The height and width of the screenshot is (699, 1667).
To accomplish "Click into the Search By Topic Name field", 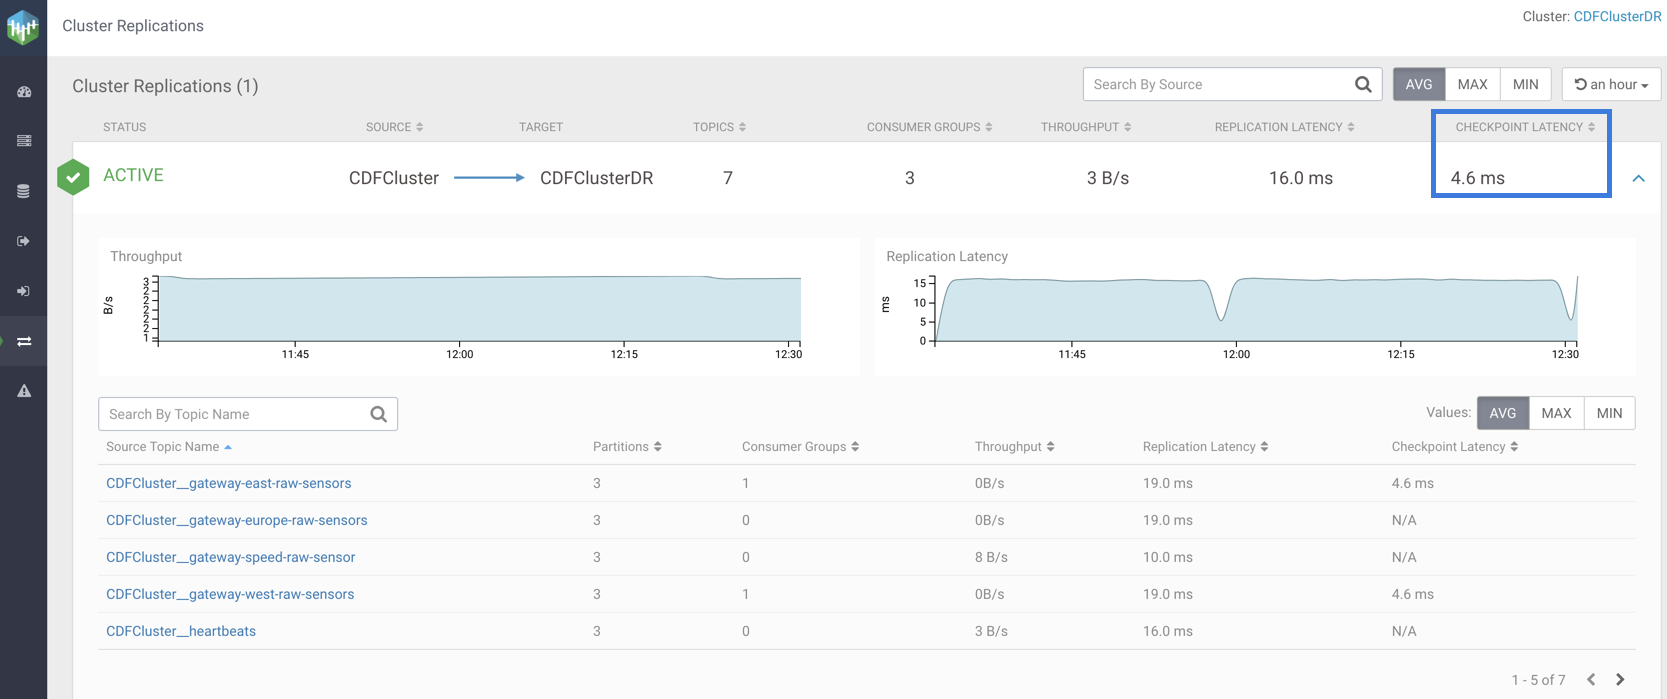I will click(235, 414).
